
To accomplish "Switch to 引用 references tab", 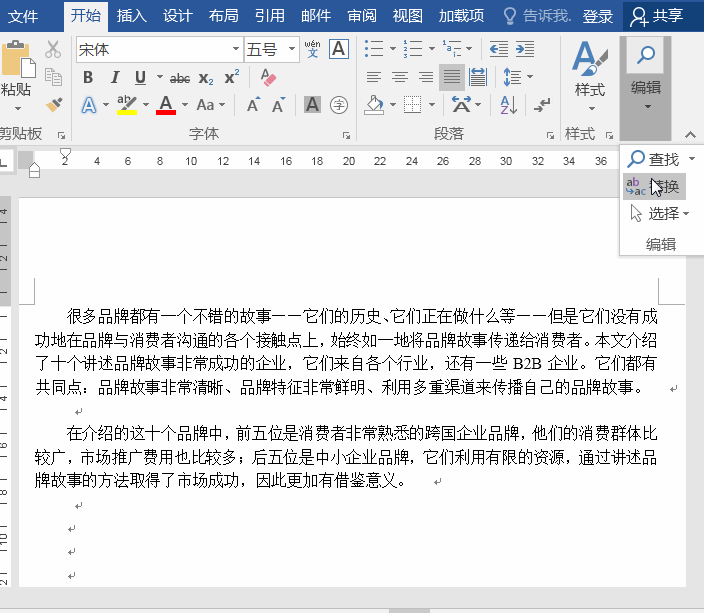I will coord(269,16).
